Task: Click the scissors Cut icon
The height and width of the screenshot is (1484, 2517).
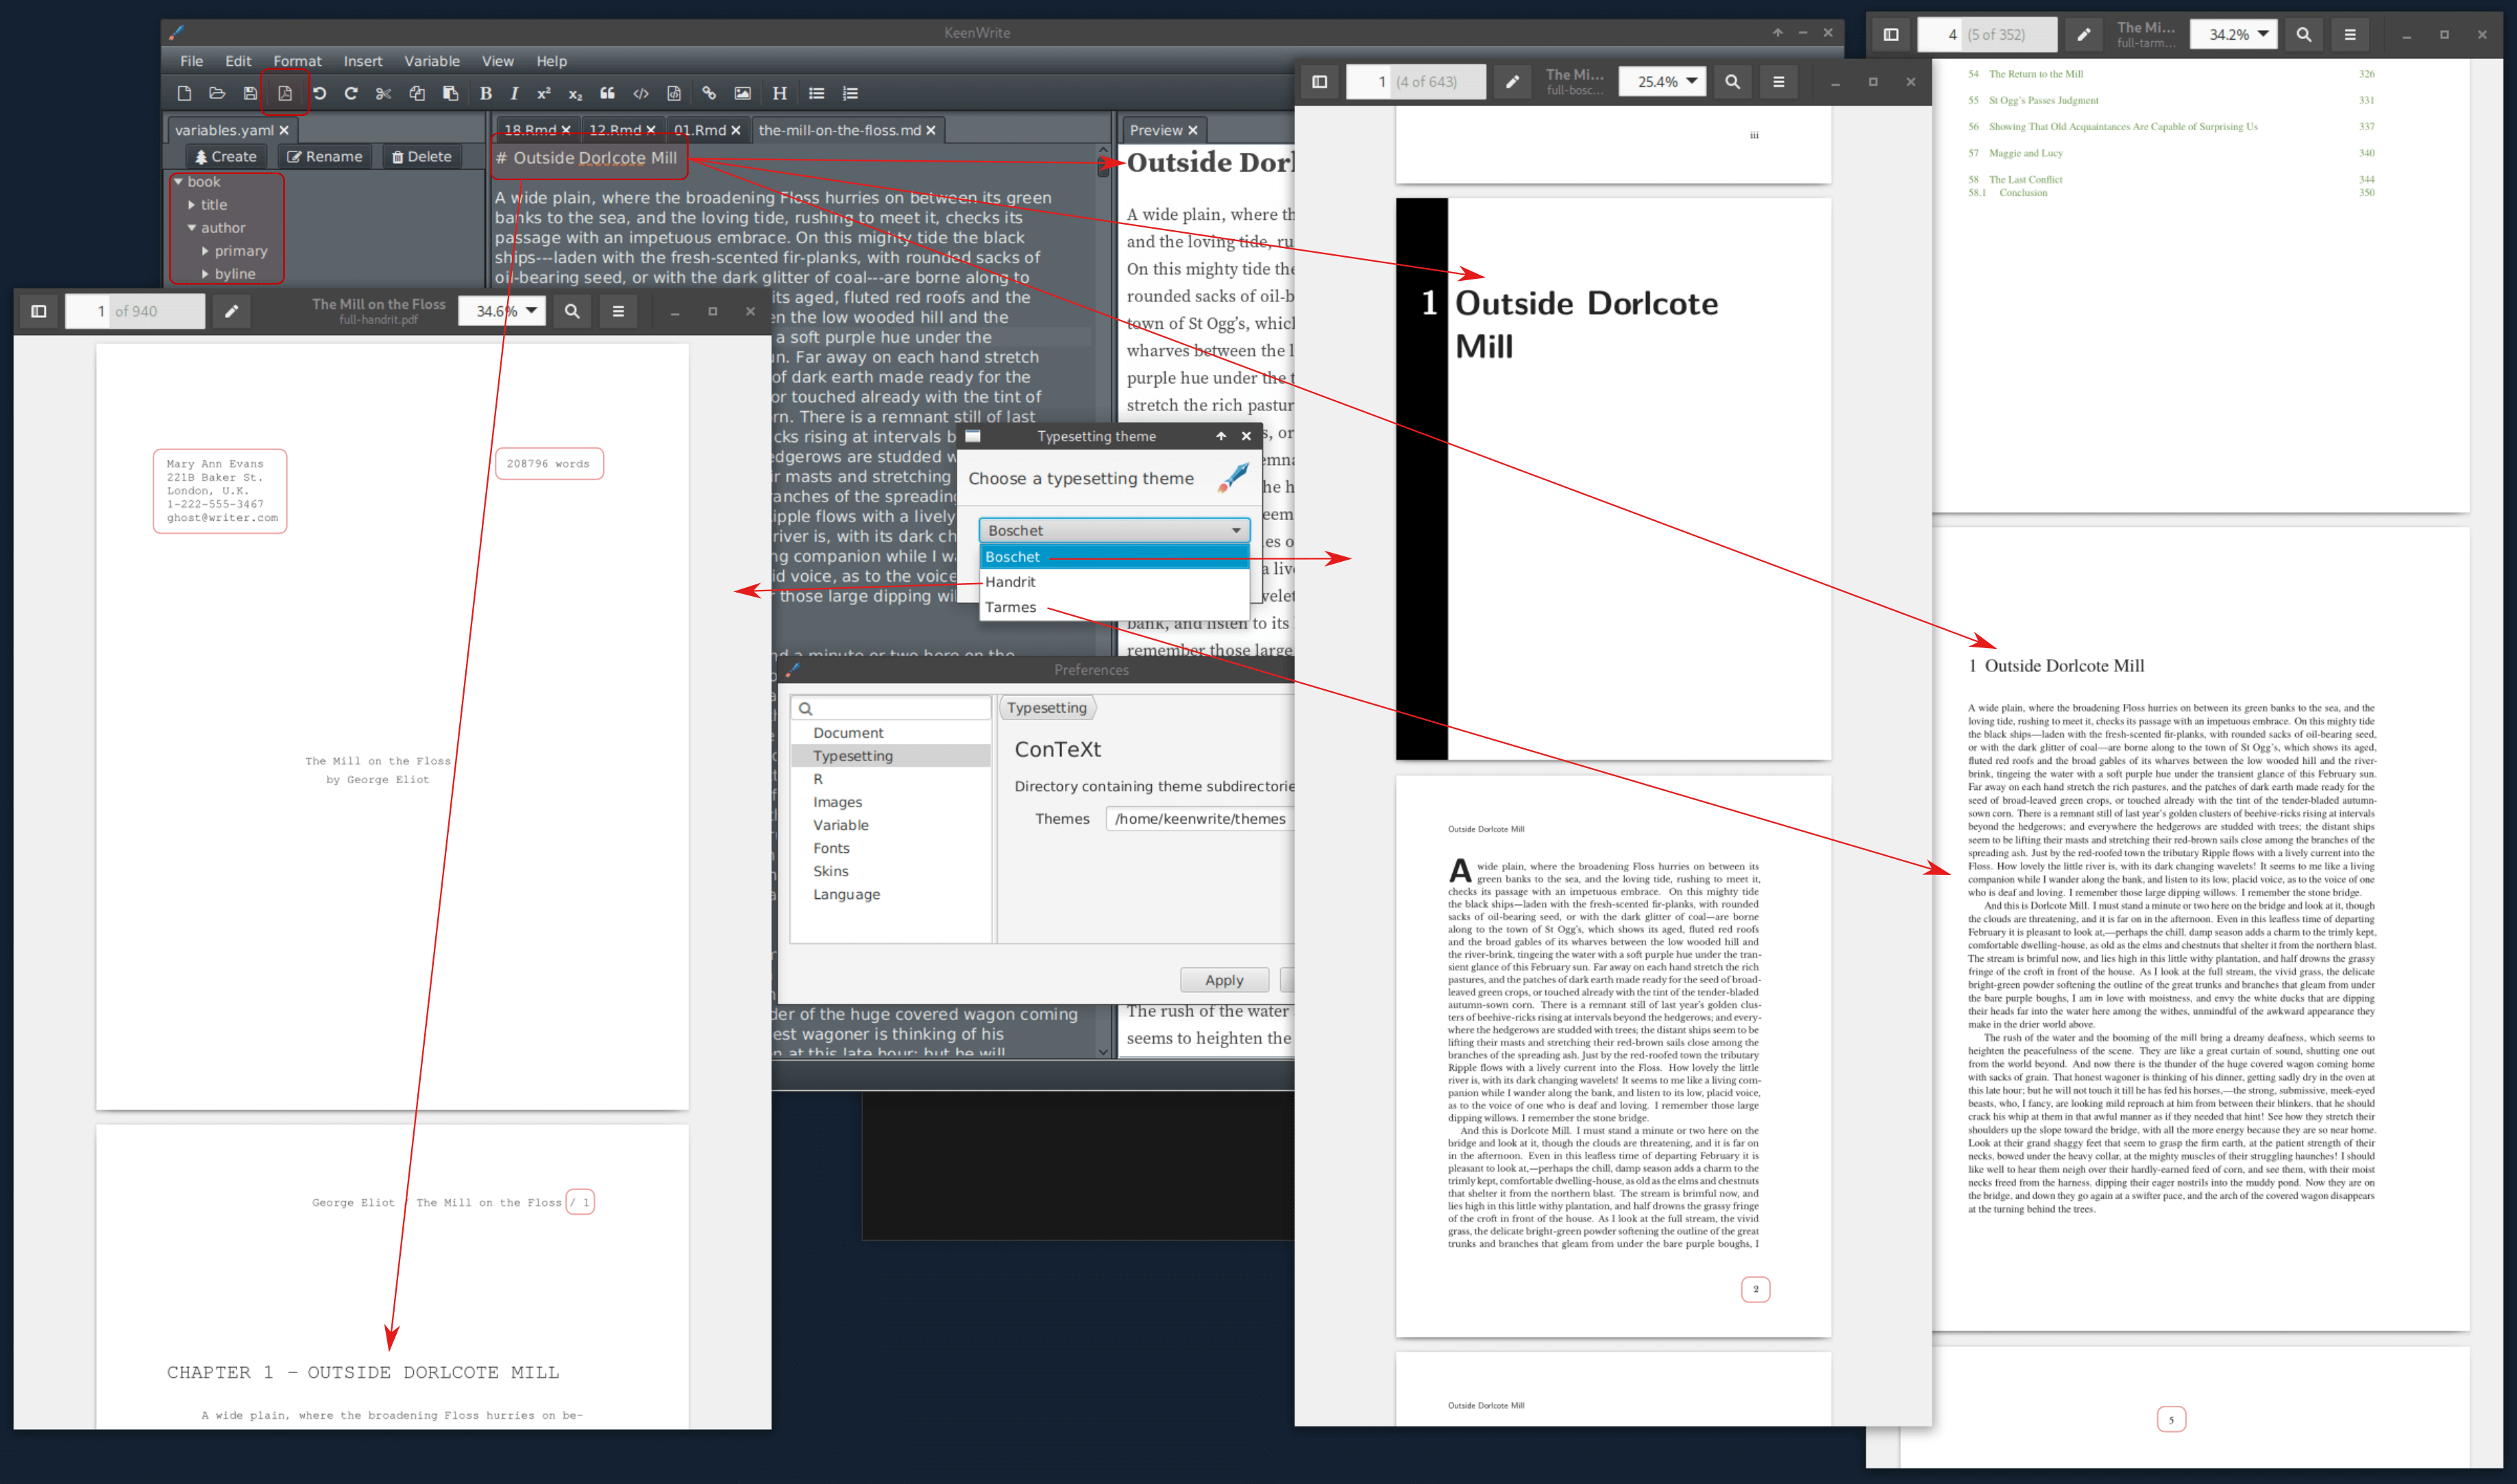Action: (383, 93)
